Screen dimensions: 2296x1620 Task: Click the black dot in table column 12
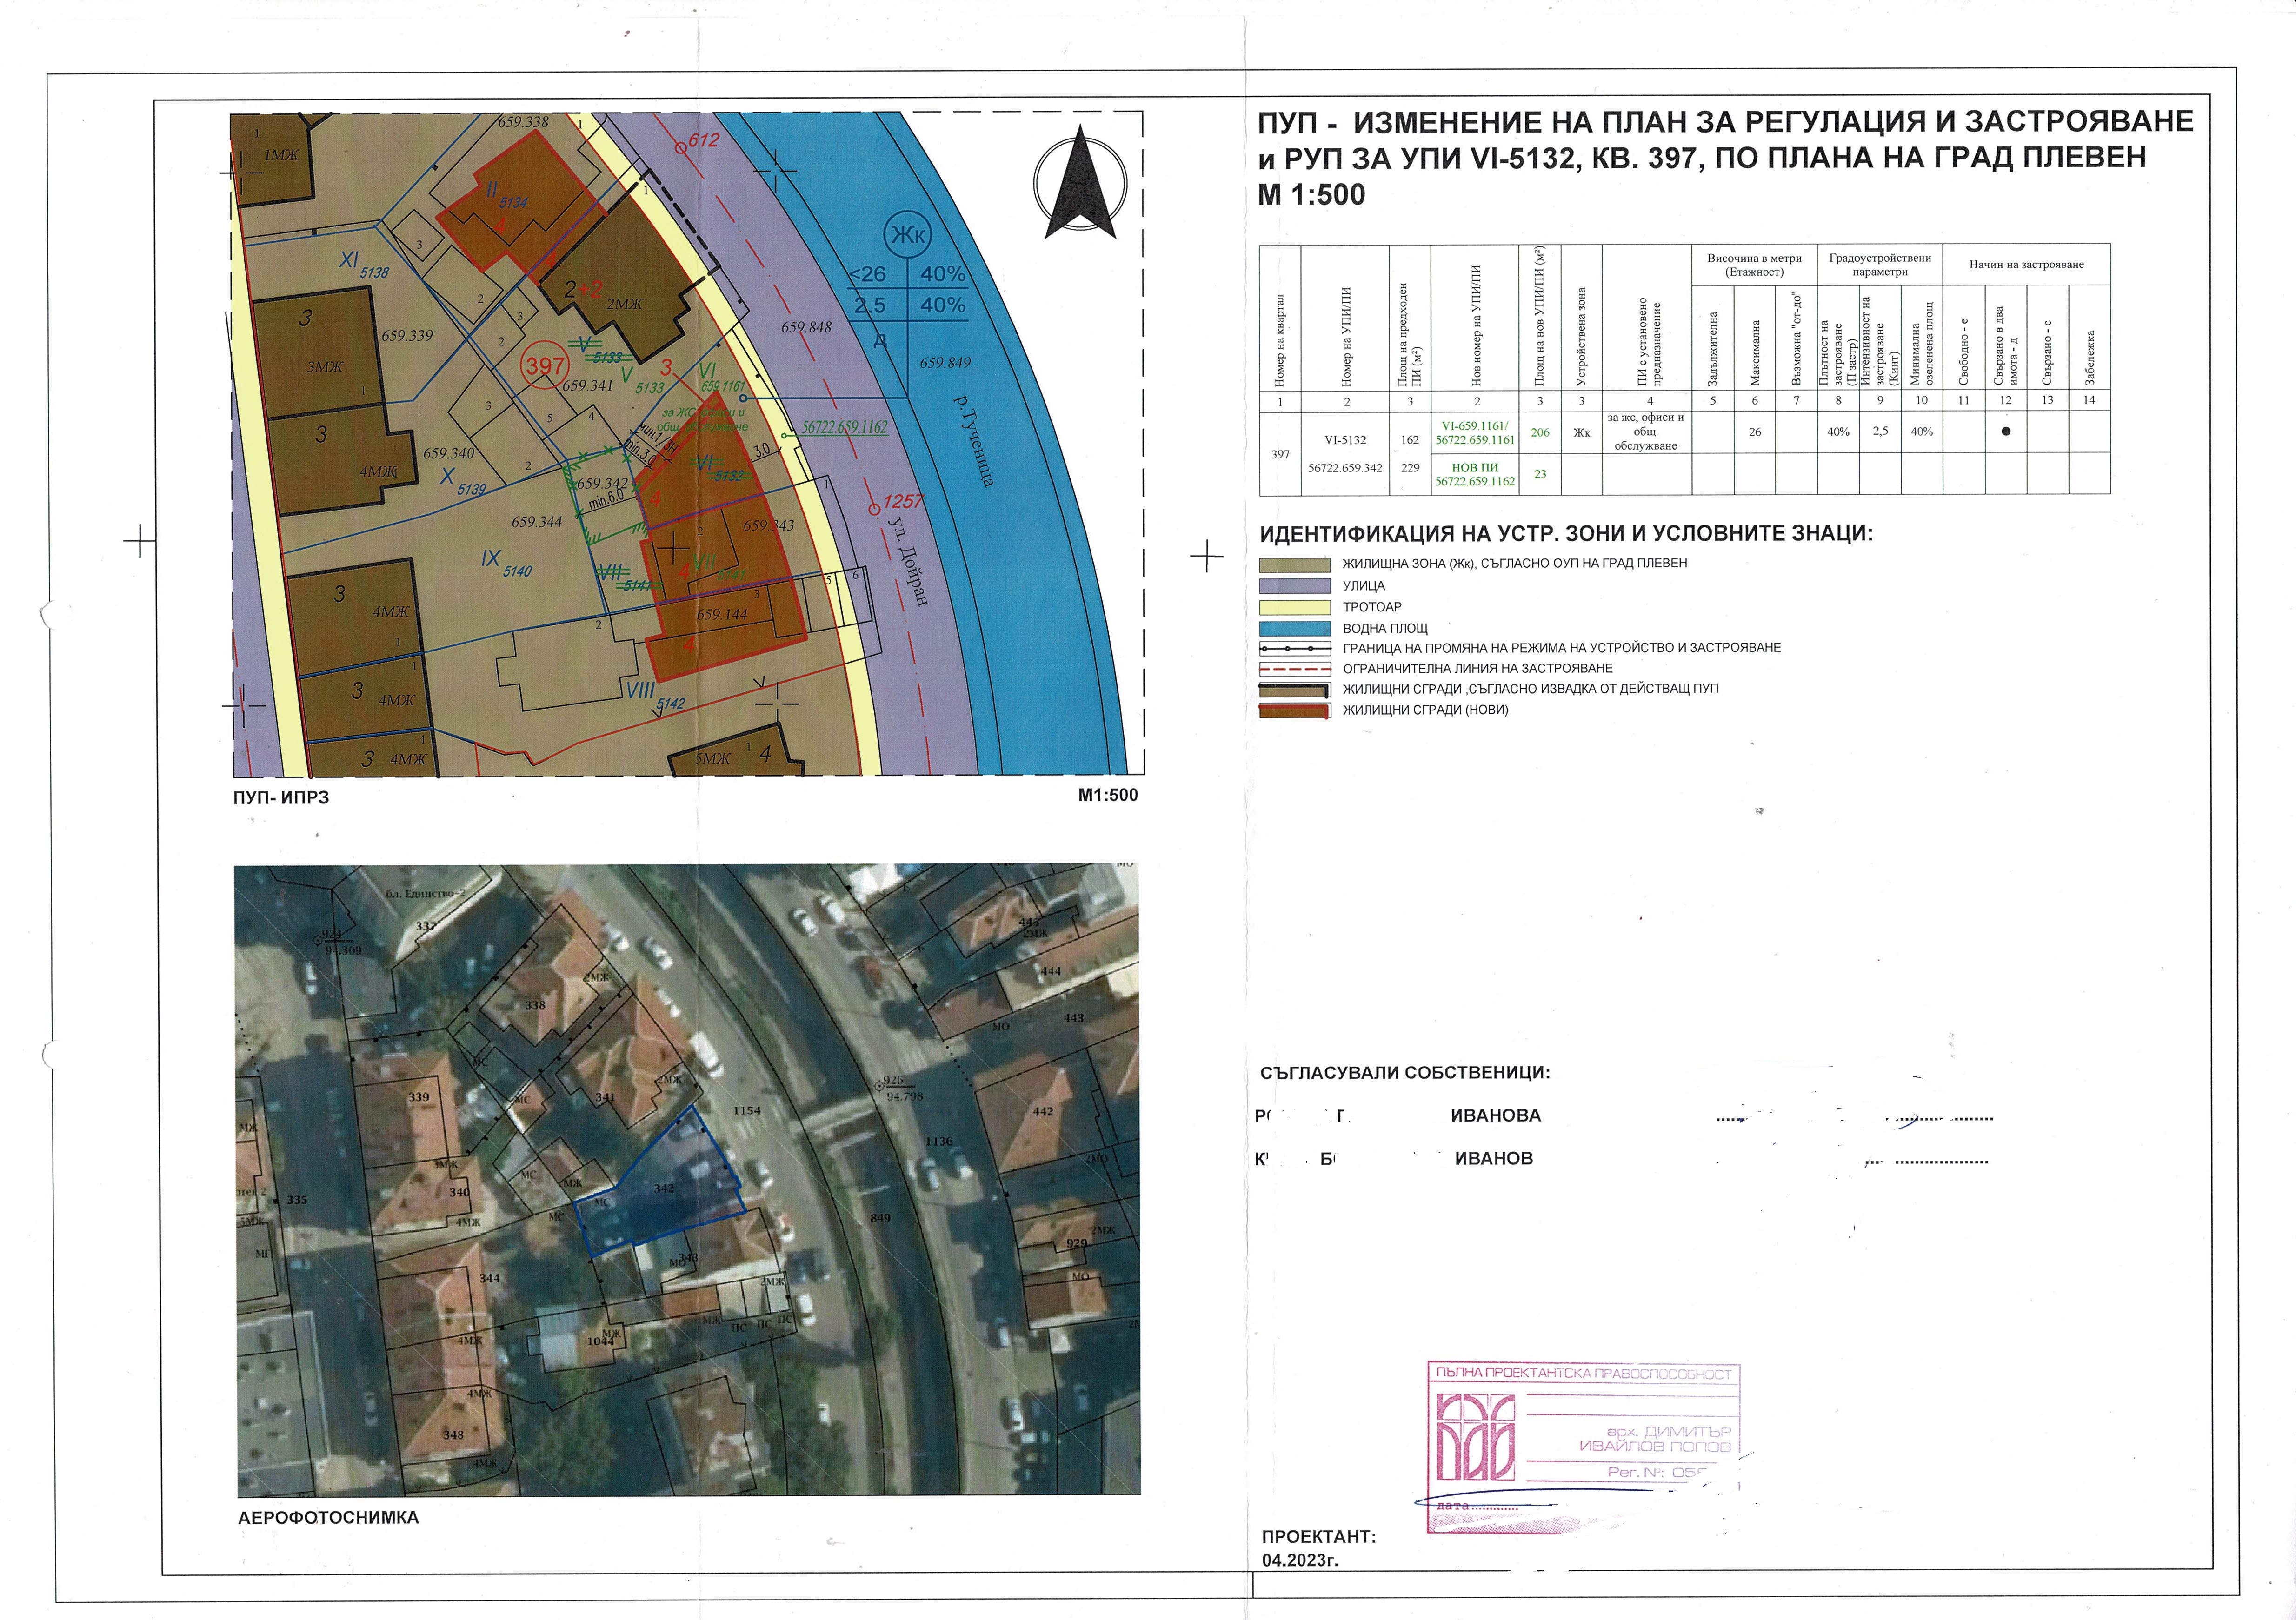click(2006, 432)
